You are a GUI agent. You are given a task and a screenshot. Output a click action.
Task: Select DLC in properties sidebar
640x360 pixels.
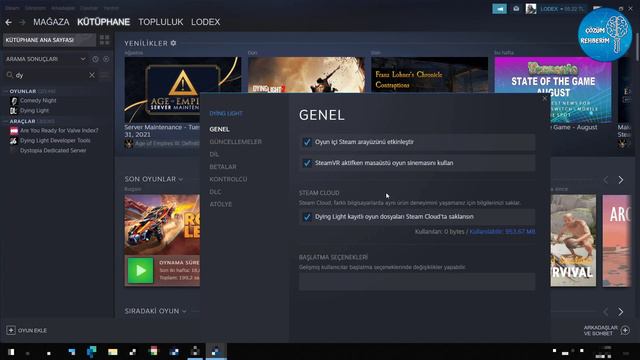click(x=216, y=192)
